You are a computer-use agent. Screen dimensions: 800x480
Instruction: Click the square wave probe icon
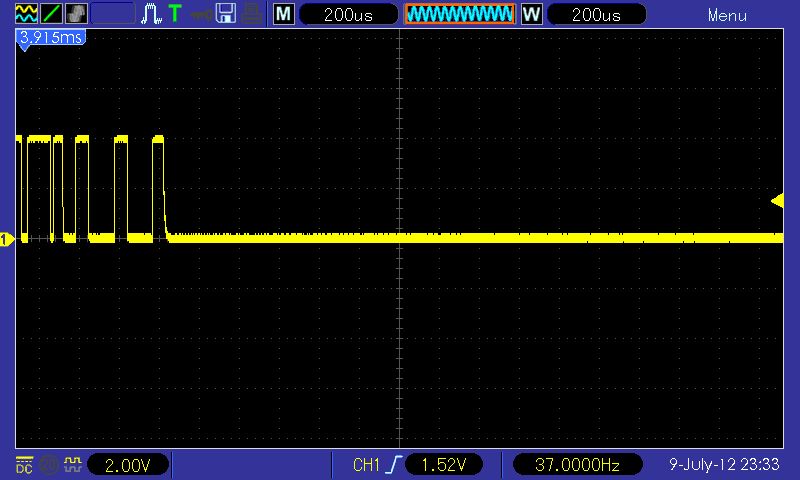73,464
